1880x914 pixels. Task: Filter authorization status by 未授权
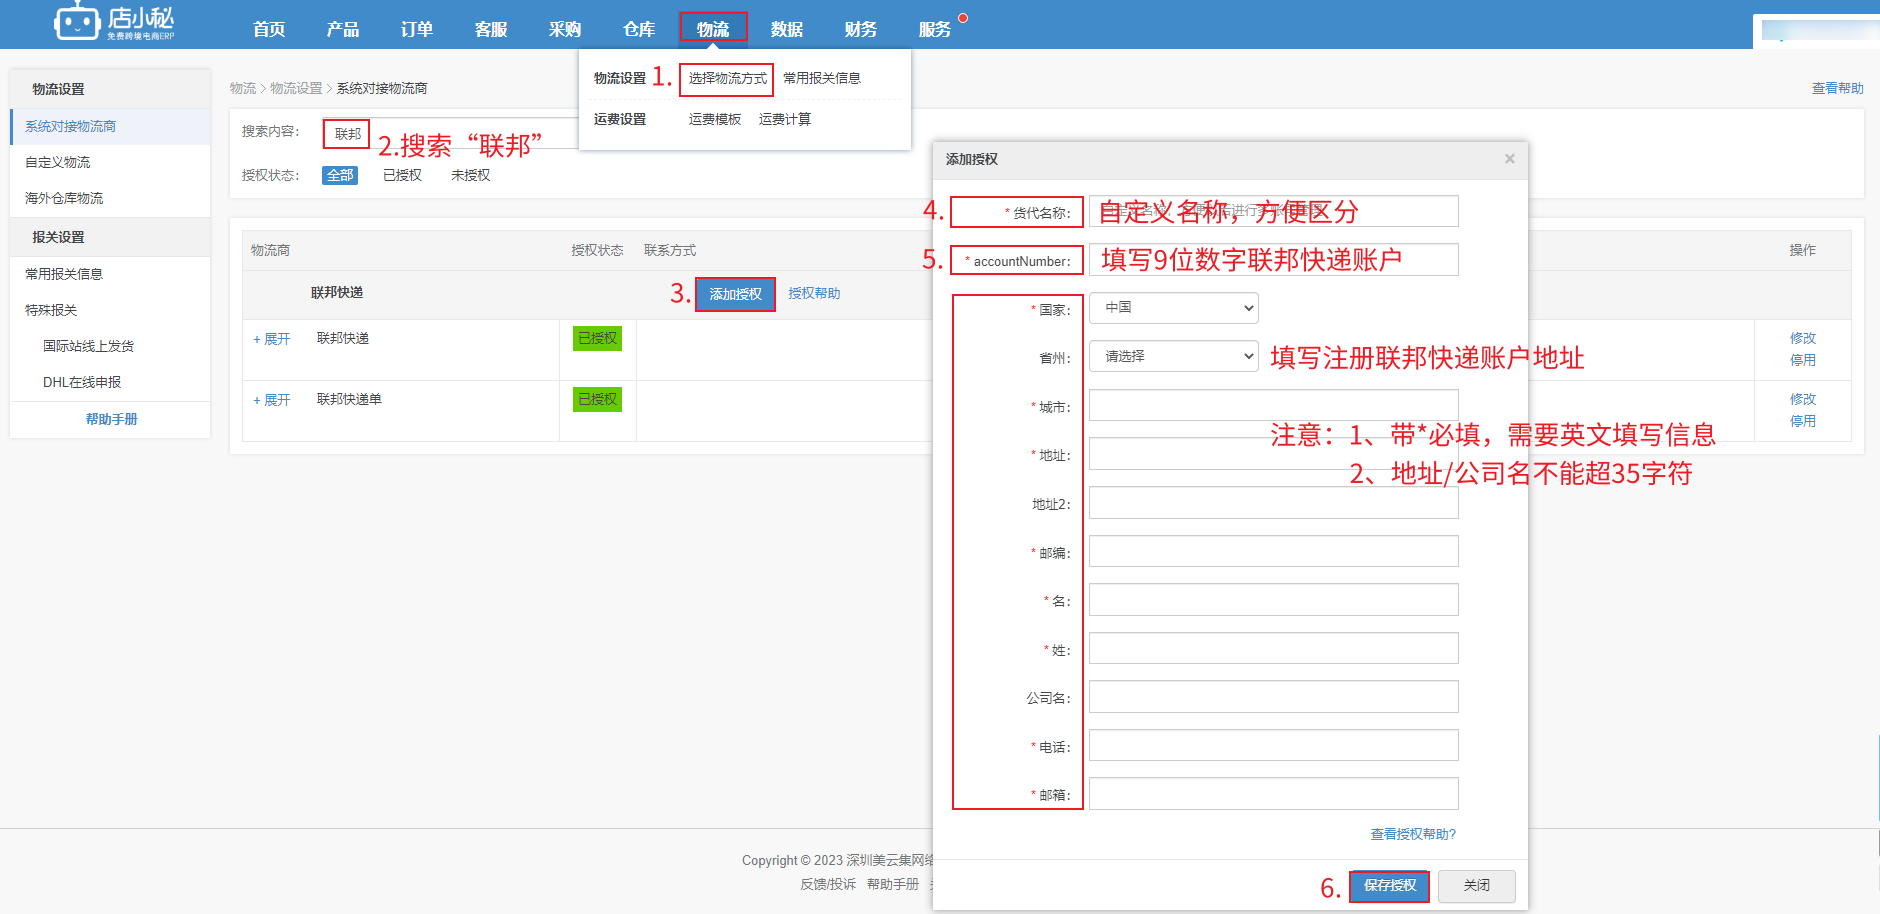pyautogui.click(x=470, y=175)
